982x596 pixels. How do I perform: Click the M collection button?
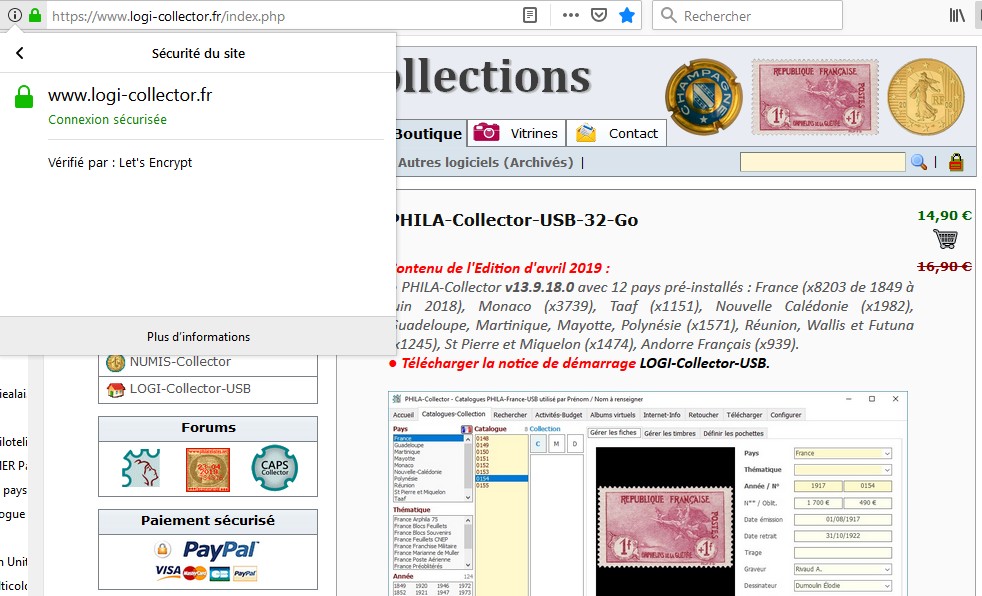pos(556,444)
